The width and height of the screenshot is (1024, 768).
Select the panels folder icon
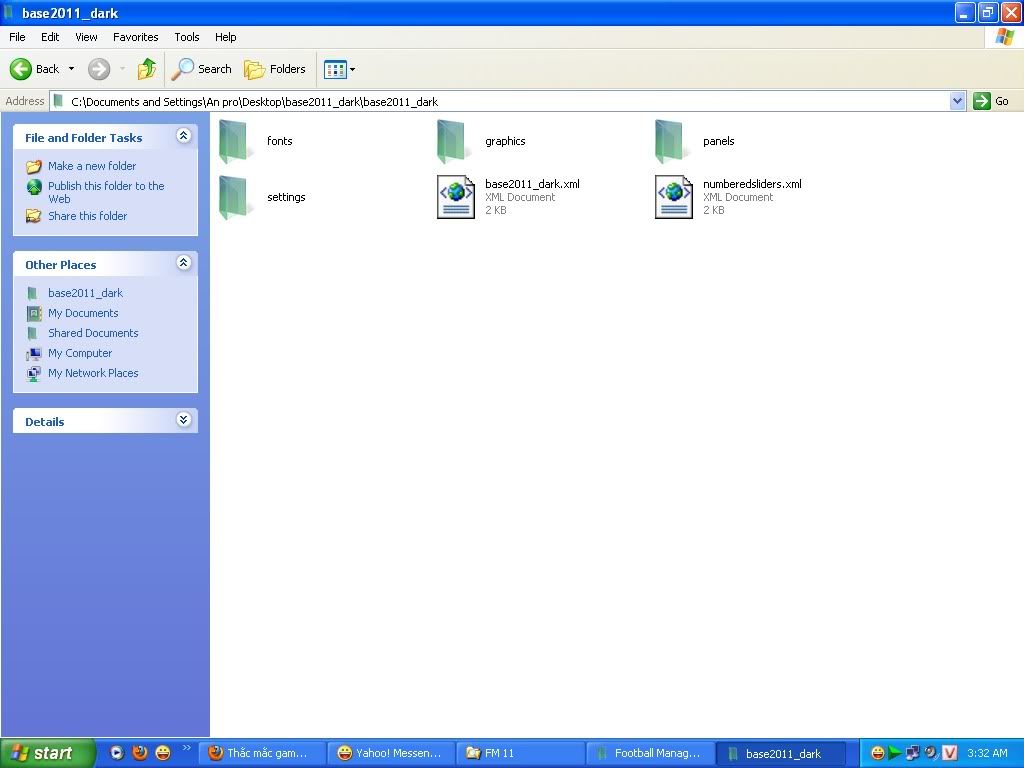coord(671,141)
